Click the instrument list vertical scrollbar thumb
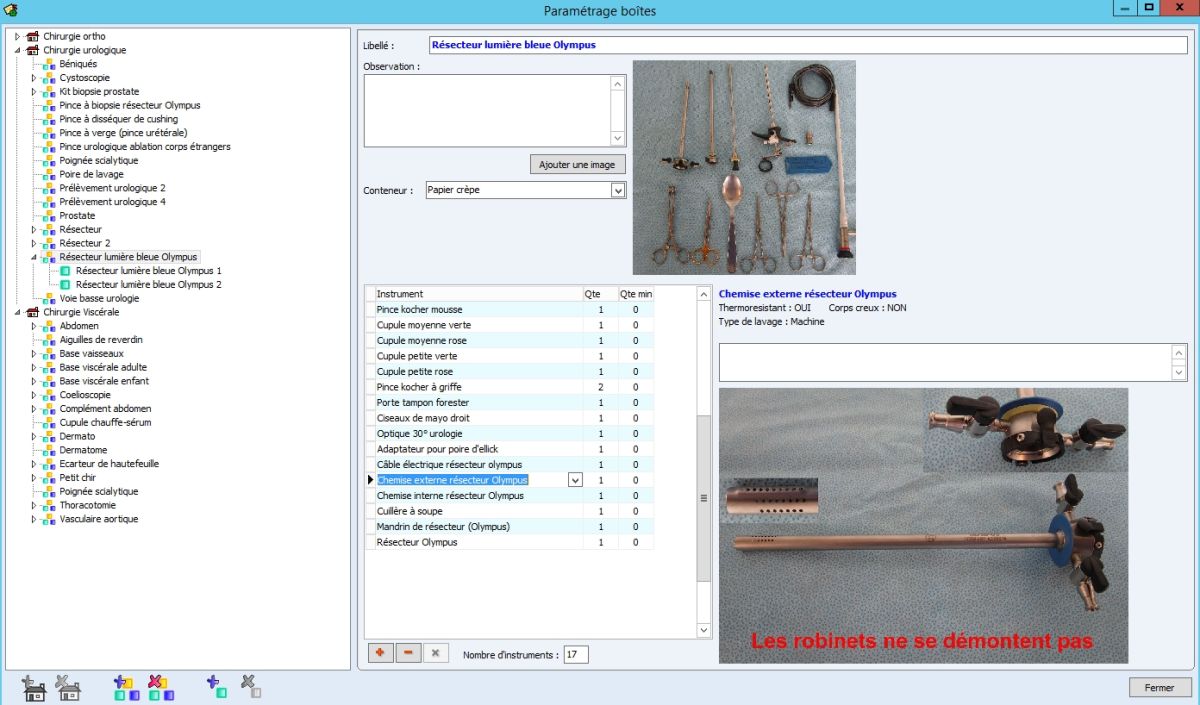Image resolution: width=1200 pixels, height=705 pixels. click(x=703, y=497)
